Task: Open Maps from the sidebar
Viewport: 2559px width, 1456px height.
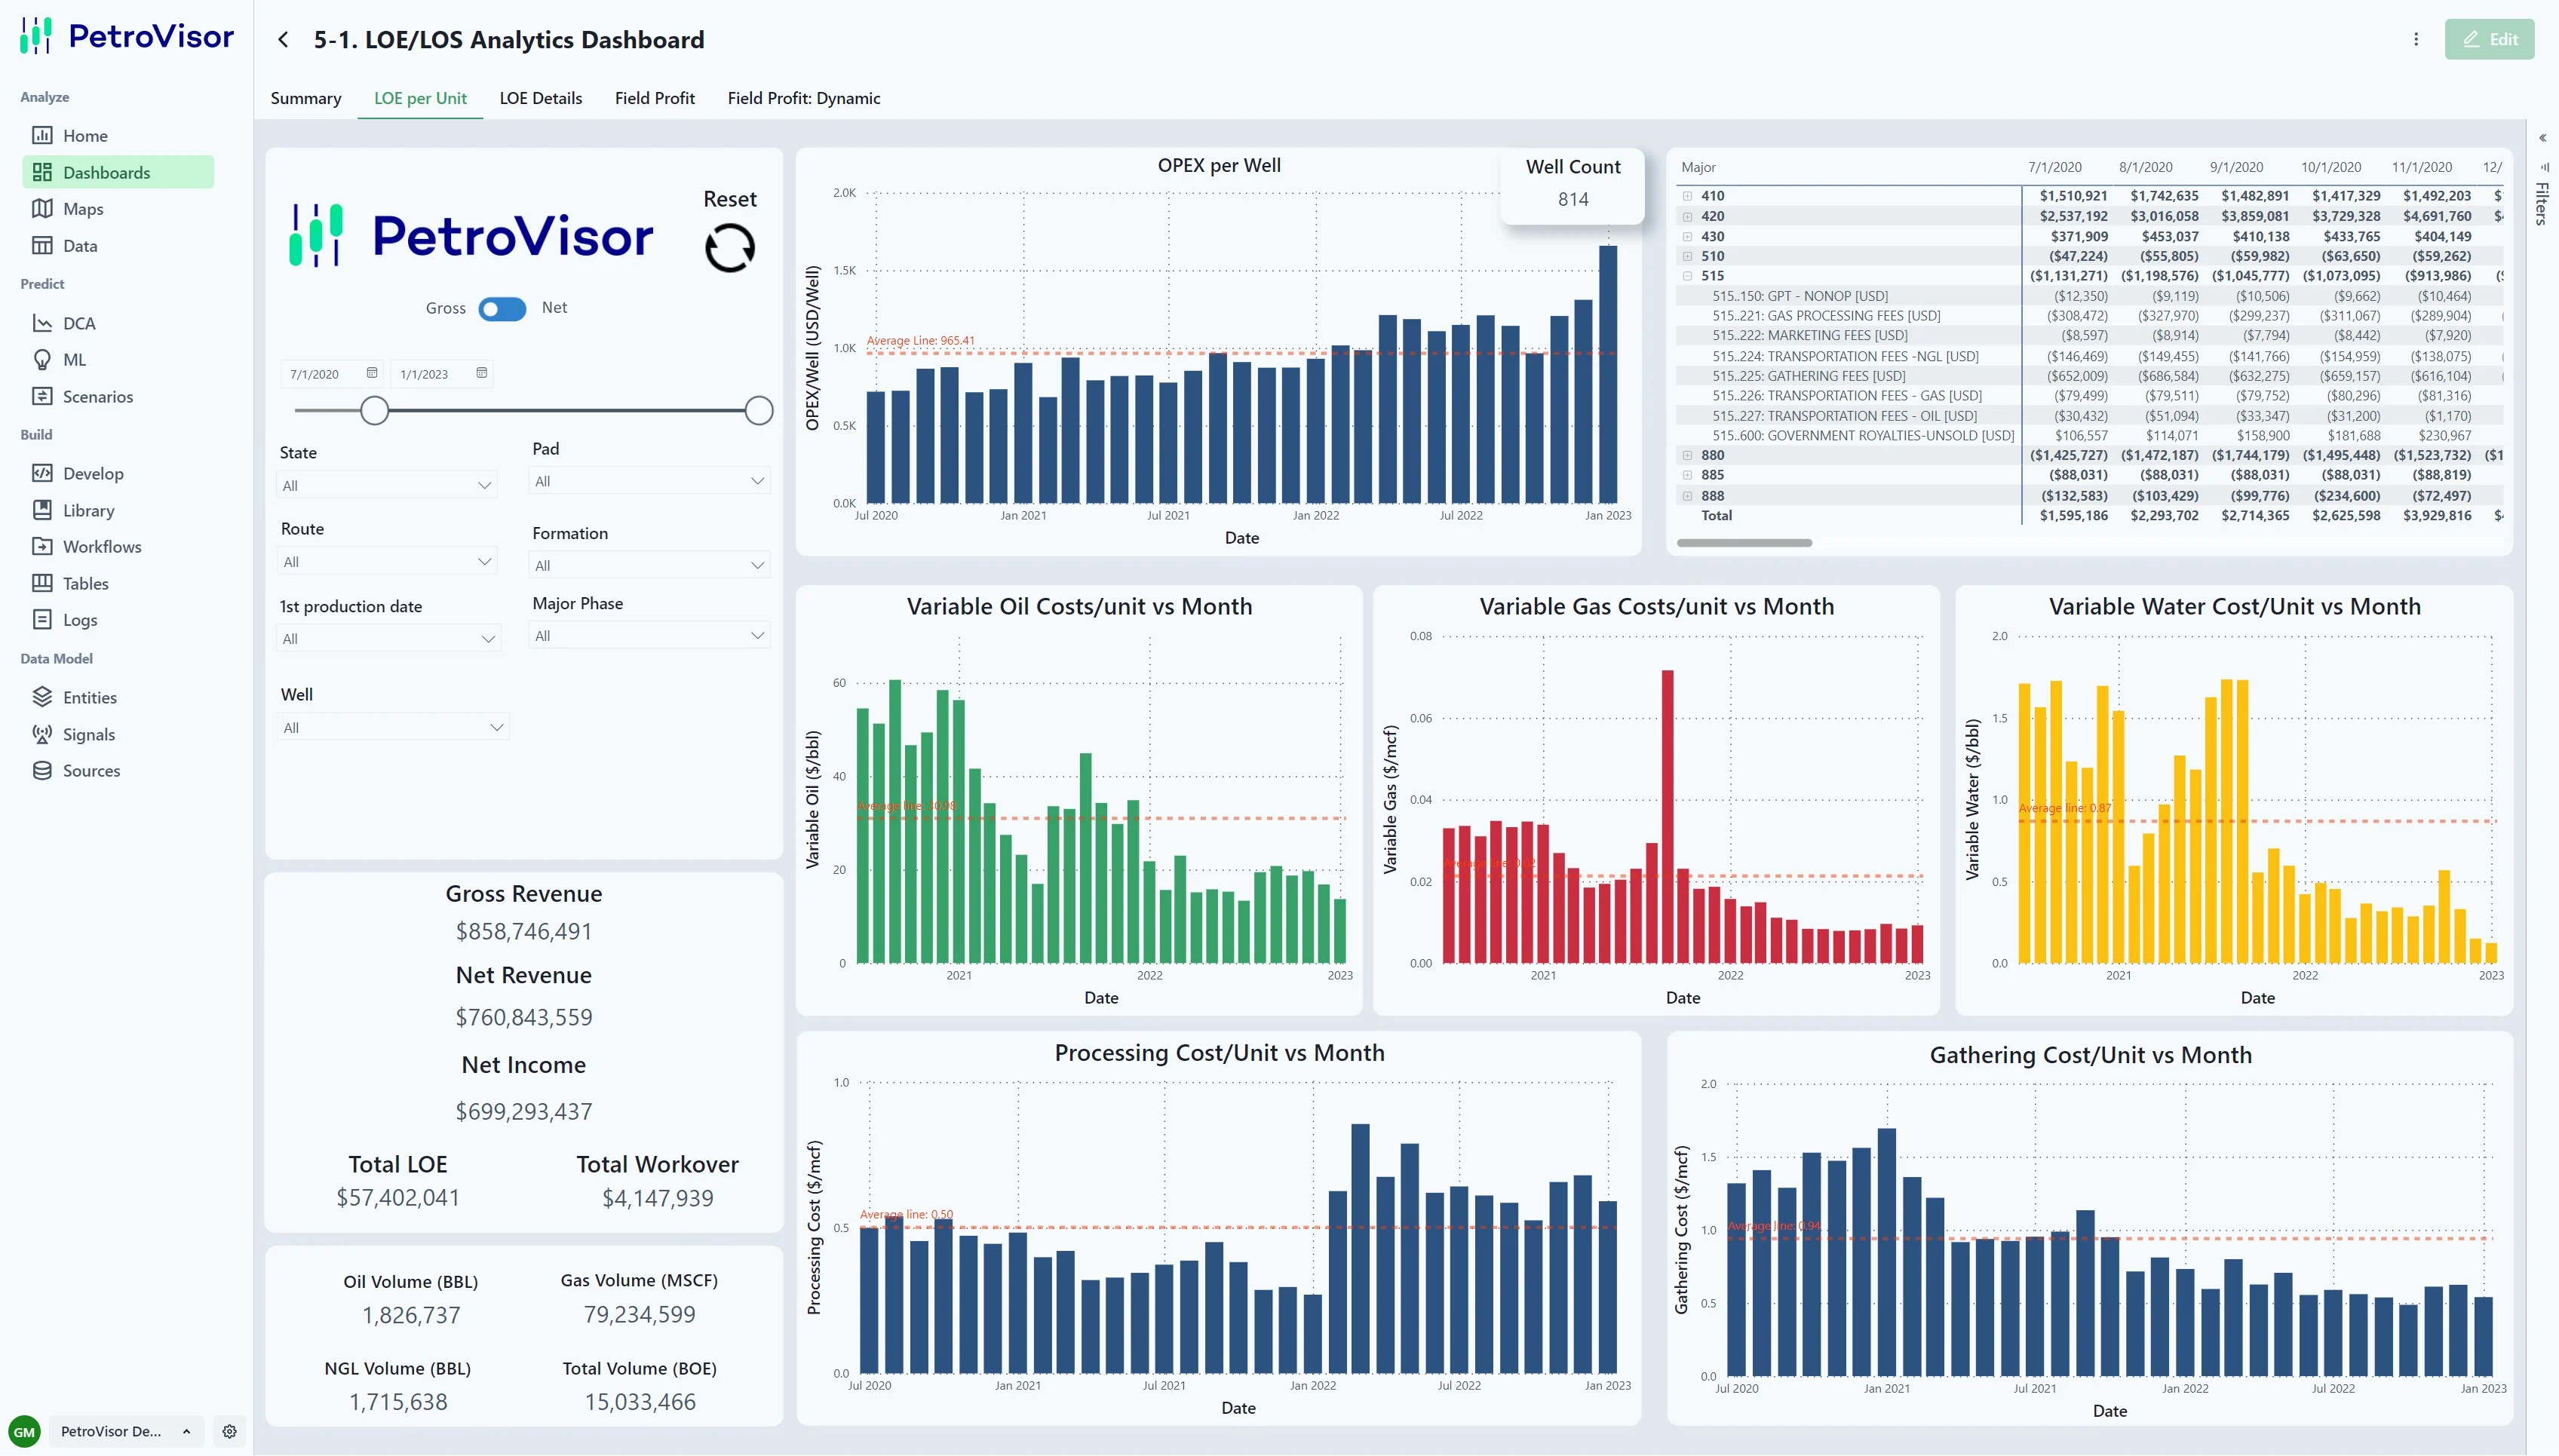Action: click(83, 209)
